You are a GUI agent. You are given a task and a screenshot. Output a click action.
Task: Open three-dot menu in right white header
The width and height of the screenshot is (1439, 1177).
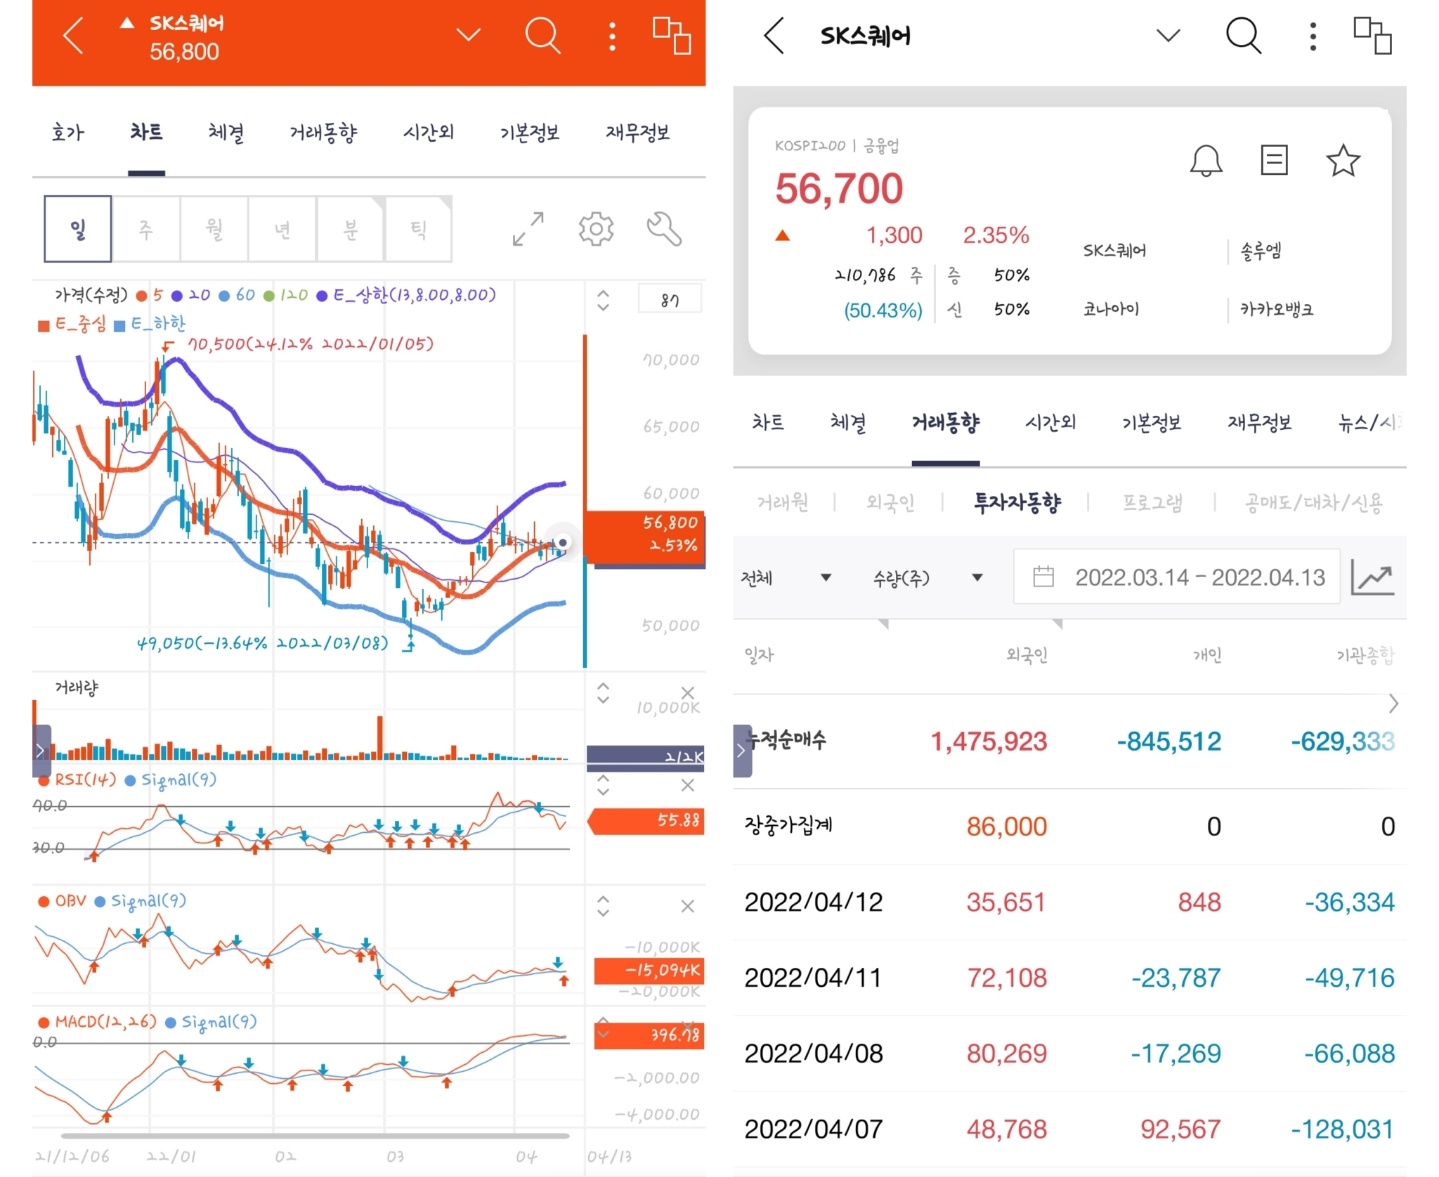tap(1313, 37)
